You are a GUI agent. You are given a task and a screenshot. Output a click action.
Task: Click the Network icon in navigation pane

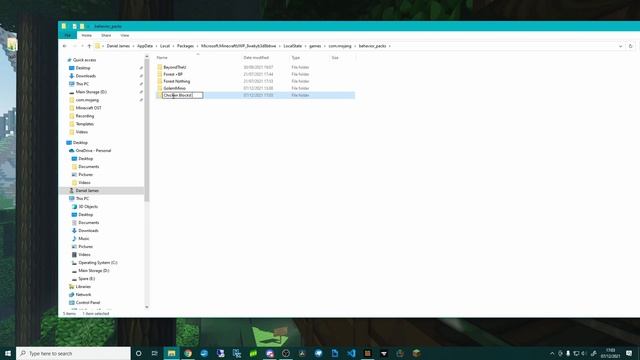point(72,294)
